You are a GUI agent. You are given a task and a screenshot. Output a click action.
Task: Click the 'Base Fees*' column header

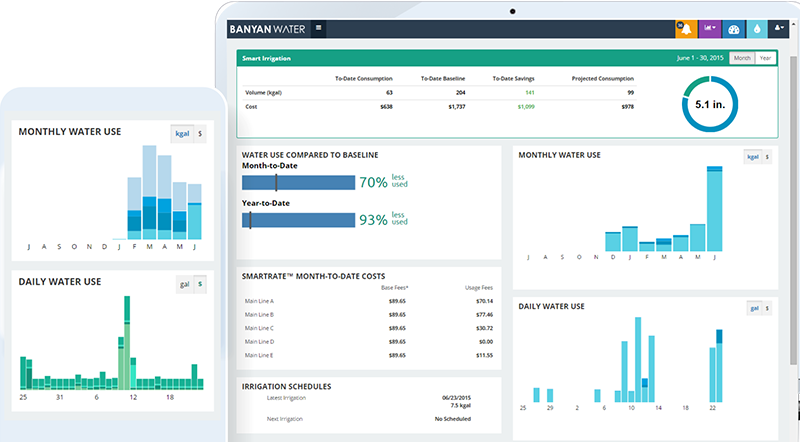tap(394, 288)
